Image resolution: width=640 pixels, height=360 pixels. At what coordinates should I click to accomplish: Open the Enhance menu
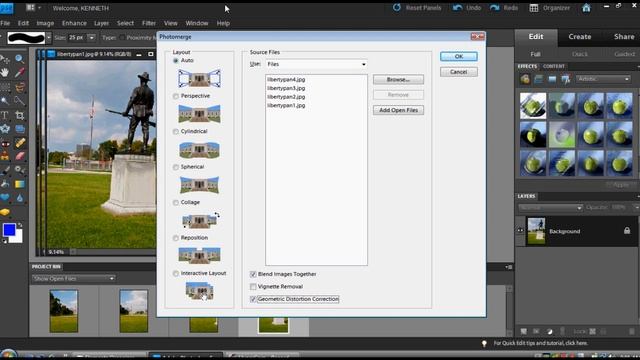tap(74, 23)
